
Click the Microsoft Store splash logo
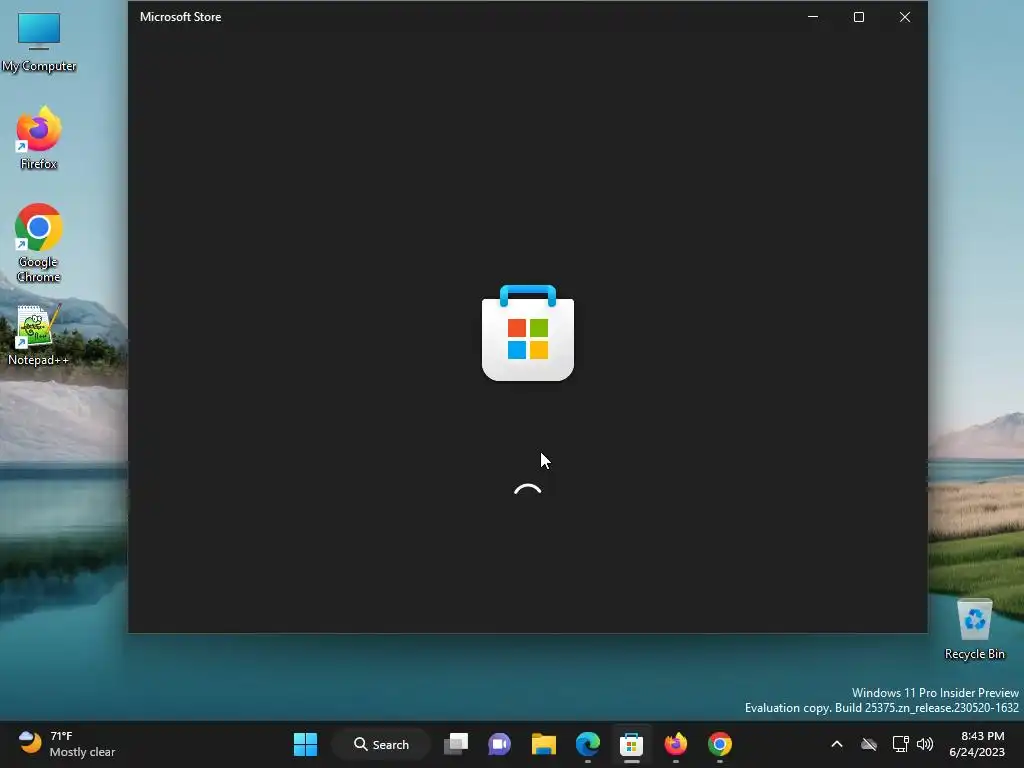tap(528, 333)
